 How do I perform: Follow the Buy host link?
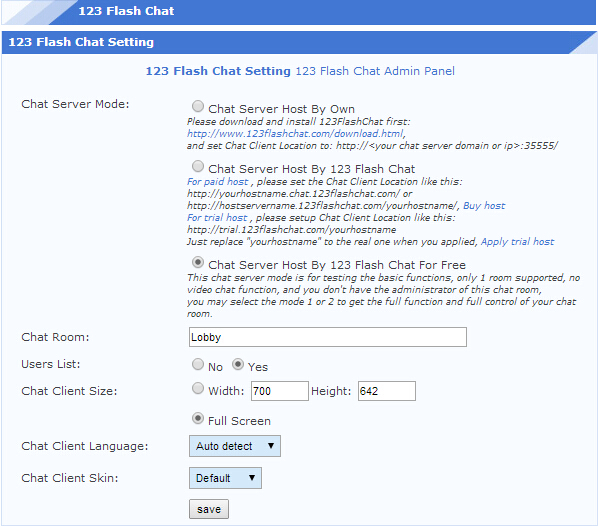484,206
